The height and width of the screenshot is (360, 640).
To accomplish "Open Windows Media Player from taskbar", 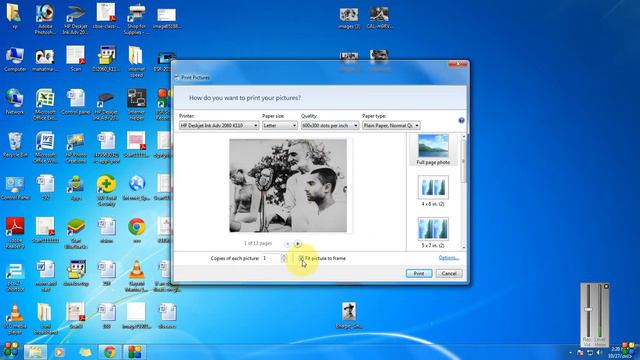I will (x=60, y=352).
